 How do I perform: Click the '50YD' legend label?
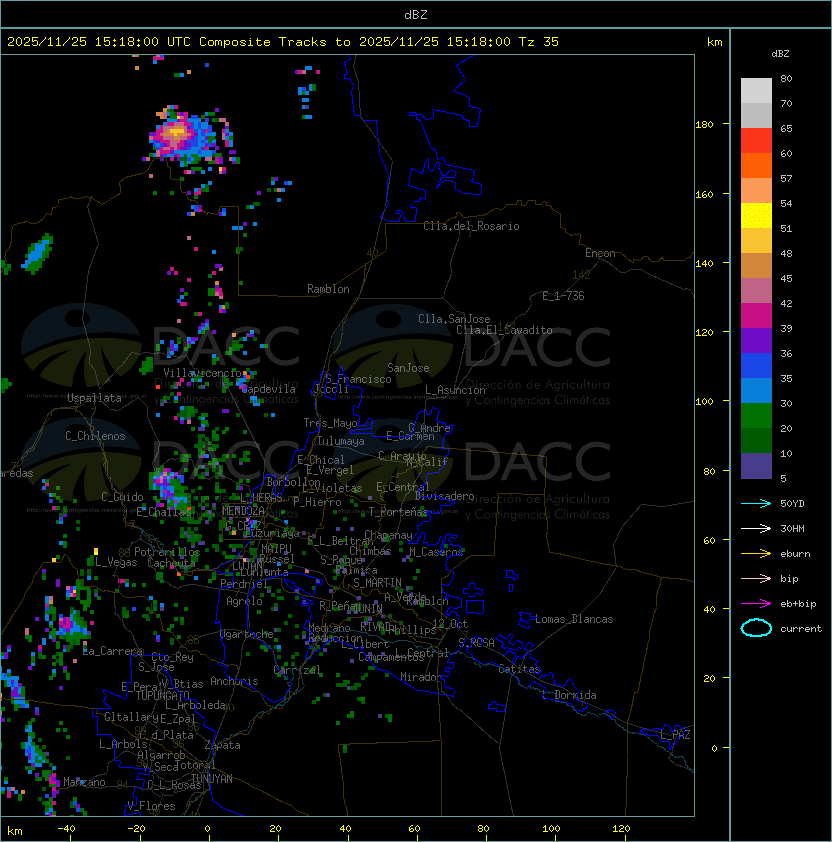792,504
